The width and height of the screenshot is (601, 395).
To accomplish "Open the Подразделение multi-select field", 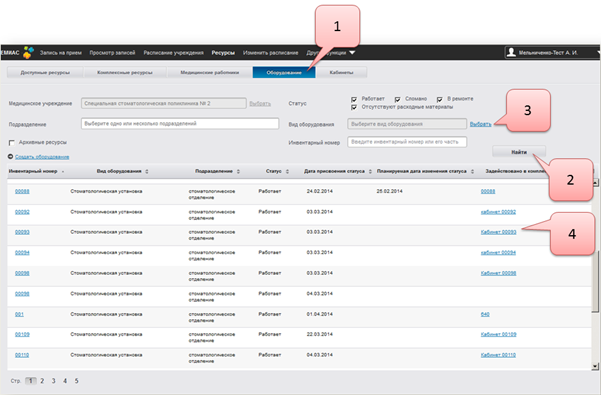I will [x=180, y=124].
